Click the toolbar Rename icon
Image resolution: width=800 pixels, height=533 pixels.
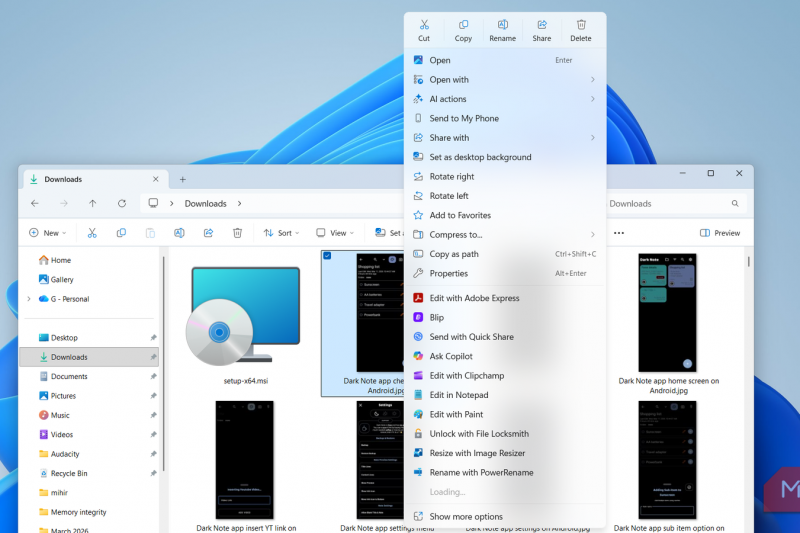(x=179, y=233)
